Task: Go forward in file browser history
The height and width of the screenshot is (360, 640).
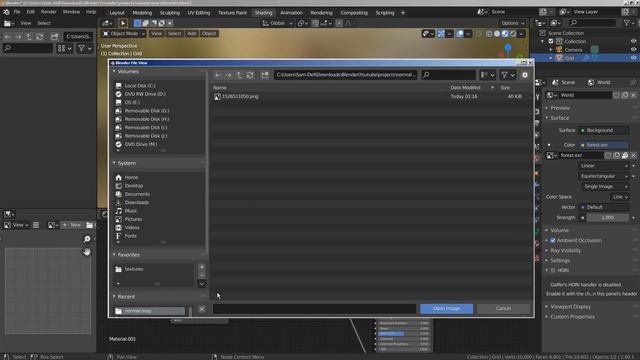Action: coord(229,75)
